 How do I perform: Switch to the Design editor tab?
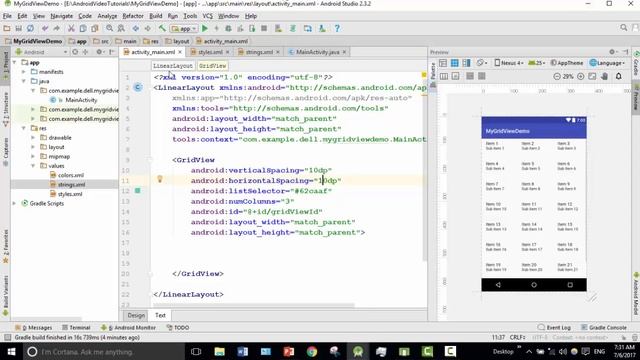click(136, 315)
